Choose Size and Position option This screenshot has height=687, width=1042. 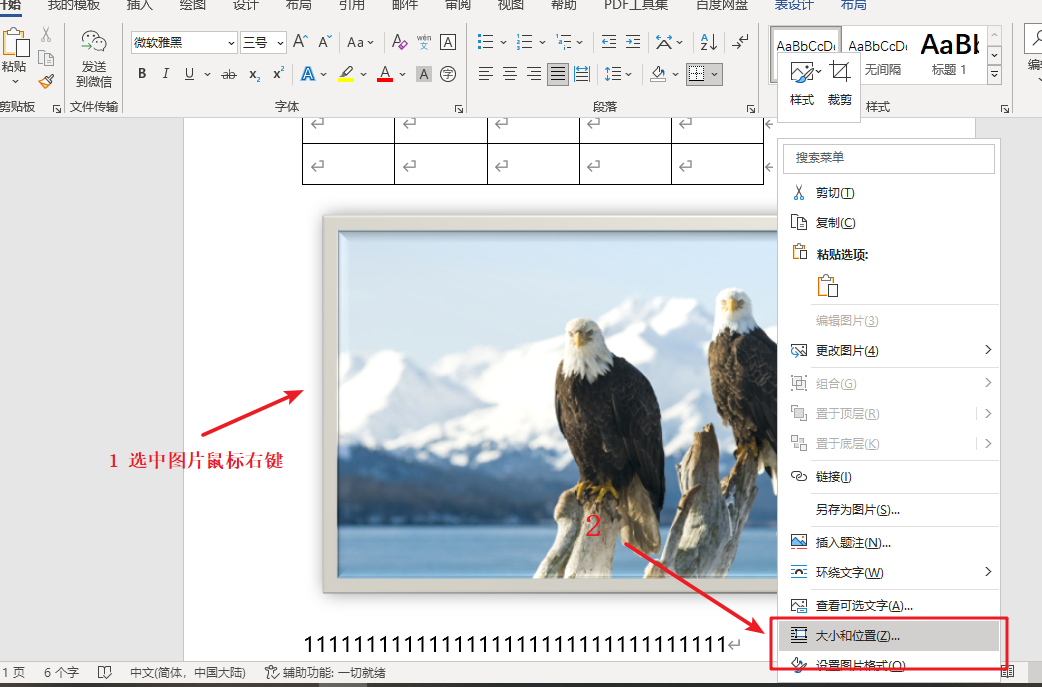pyautogui.click(x=889, y=636)
